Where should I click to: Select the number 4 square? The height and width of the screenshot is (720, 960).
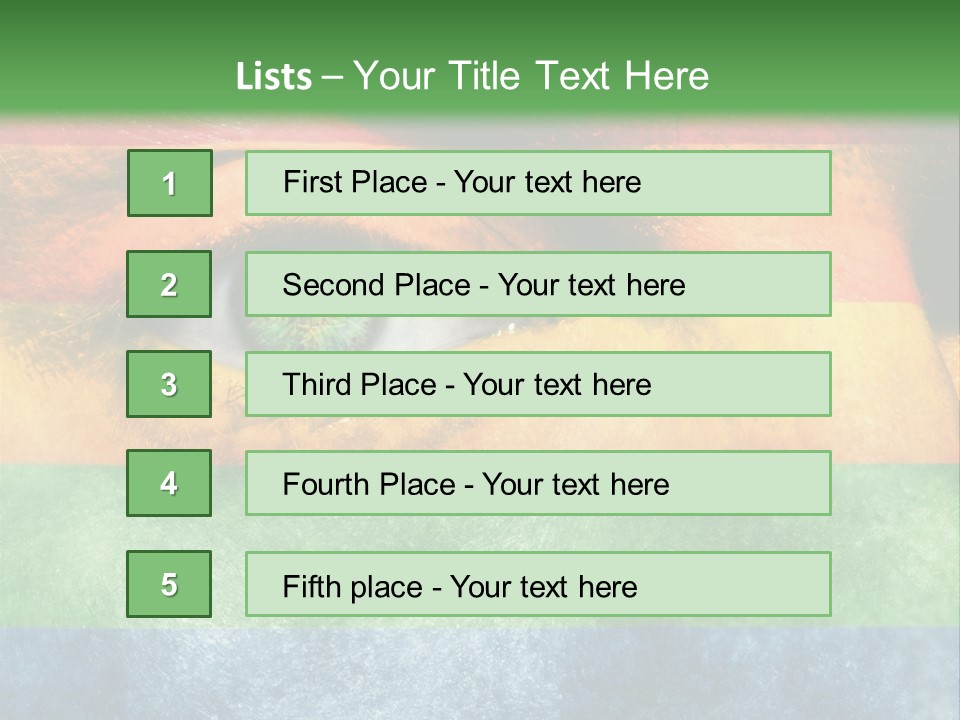coord(169,483)
